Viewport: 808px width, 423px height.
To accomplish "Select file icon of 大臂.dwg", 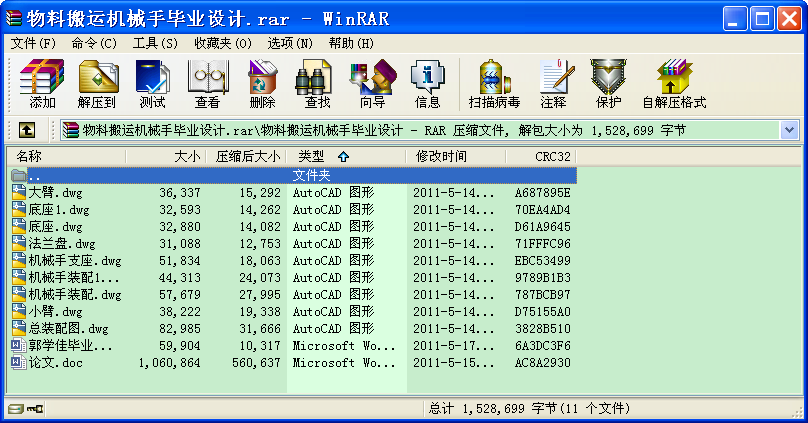I will click(19, 192).
